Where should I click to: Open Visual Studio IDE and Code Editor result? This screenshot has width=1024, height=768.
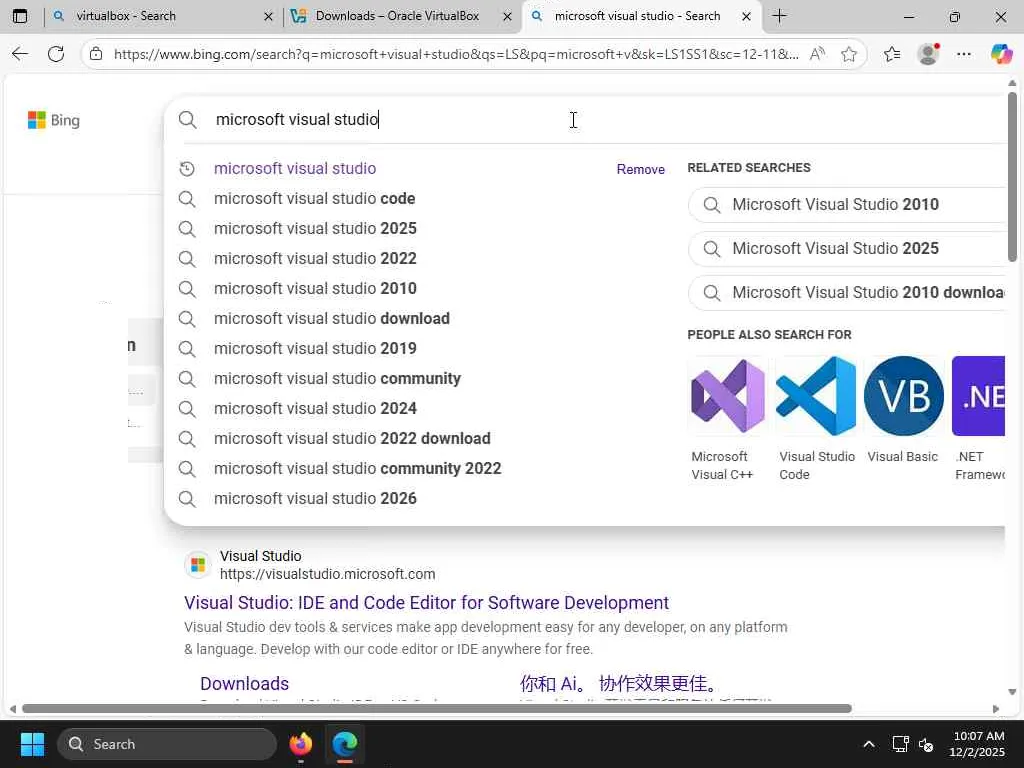click(426, 603)
